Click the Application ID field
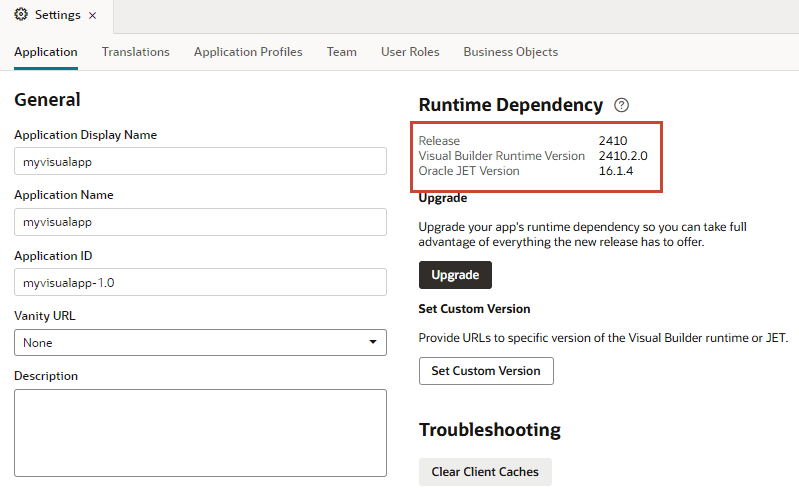The image size is (799, 490). pyautogui.click(x=200, y=282)
